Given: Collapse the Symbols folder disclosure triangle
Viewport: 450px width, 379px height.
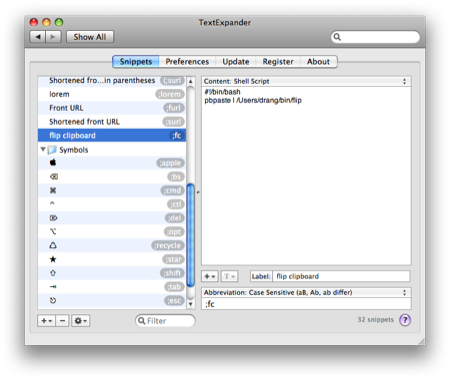Looking at the screenshot, I should pyautogui.click(x=43, y=149).
